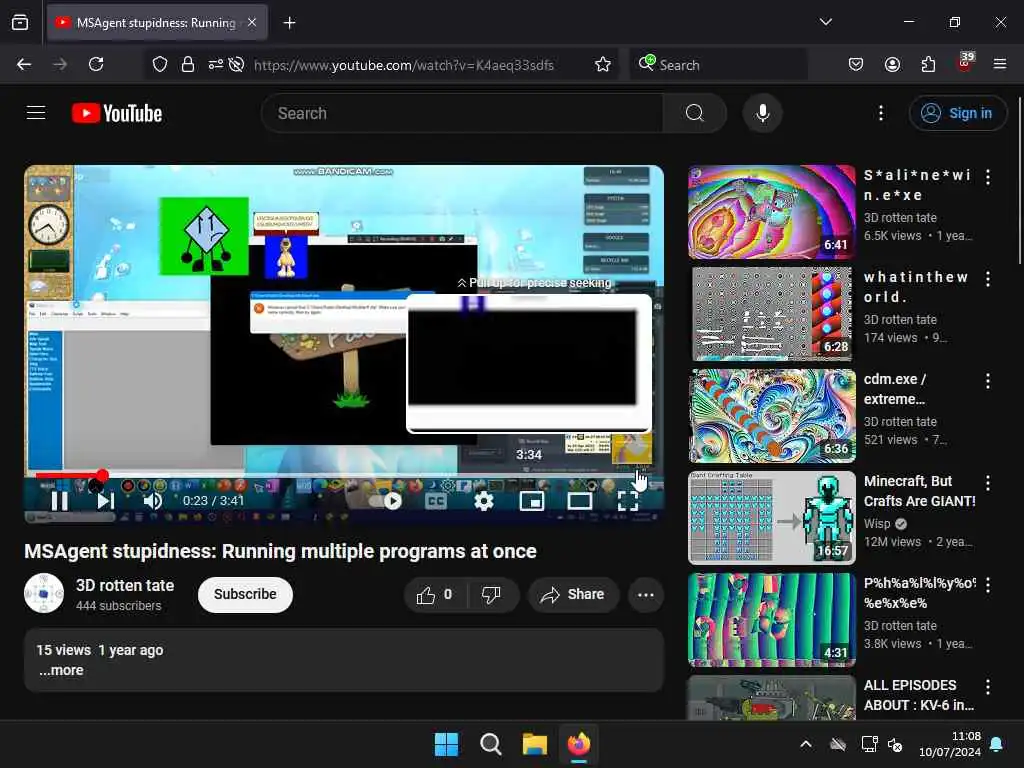Viewport: 1024px width, 768px height.
Task: Open Firefox tracking protection shield
Action: click(159, 64)
